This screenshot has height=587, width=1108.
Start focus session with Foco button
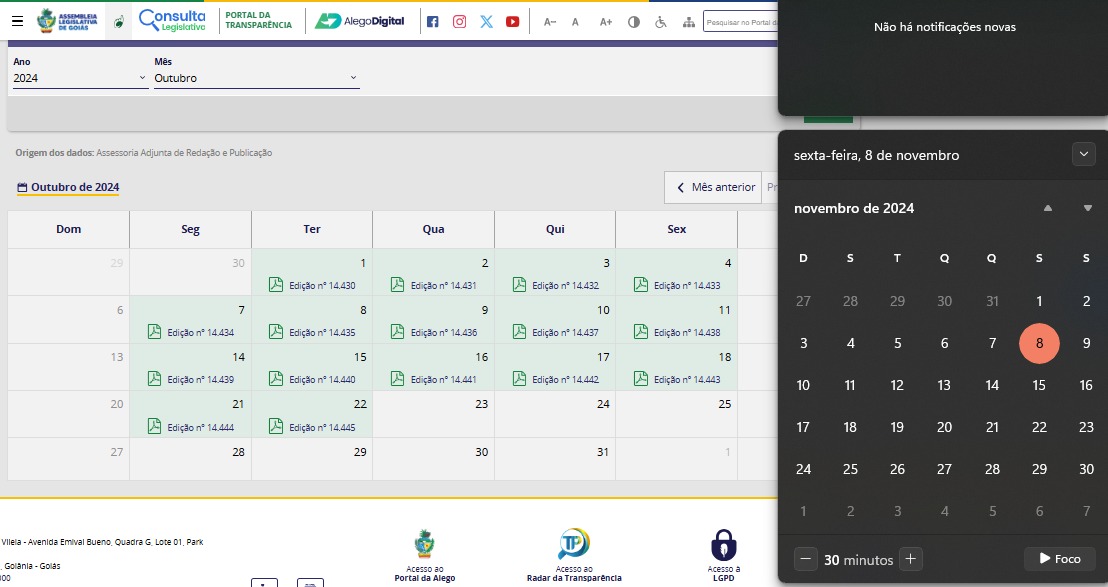1059,559
